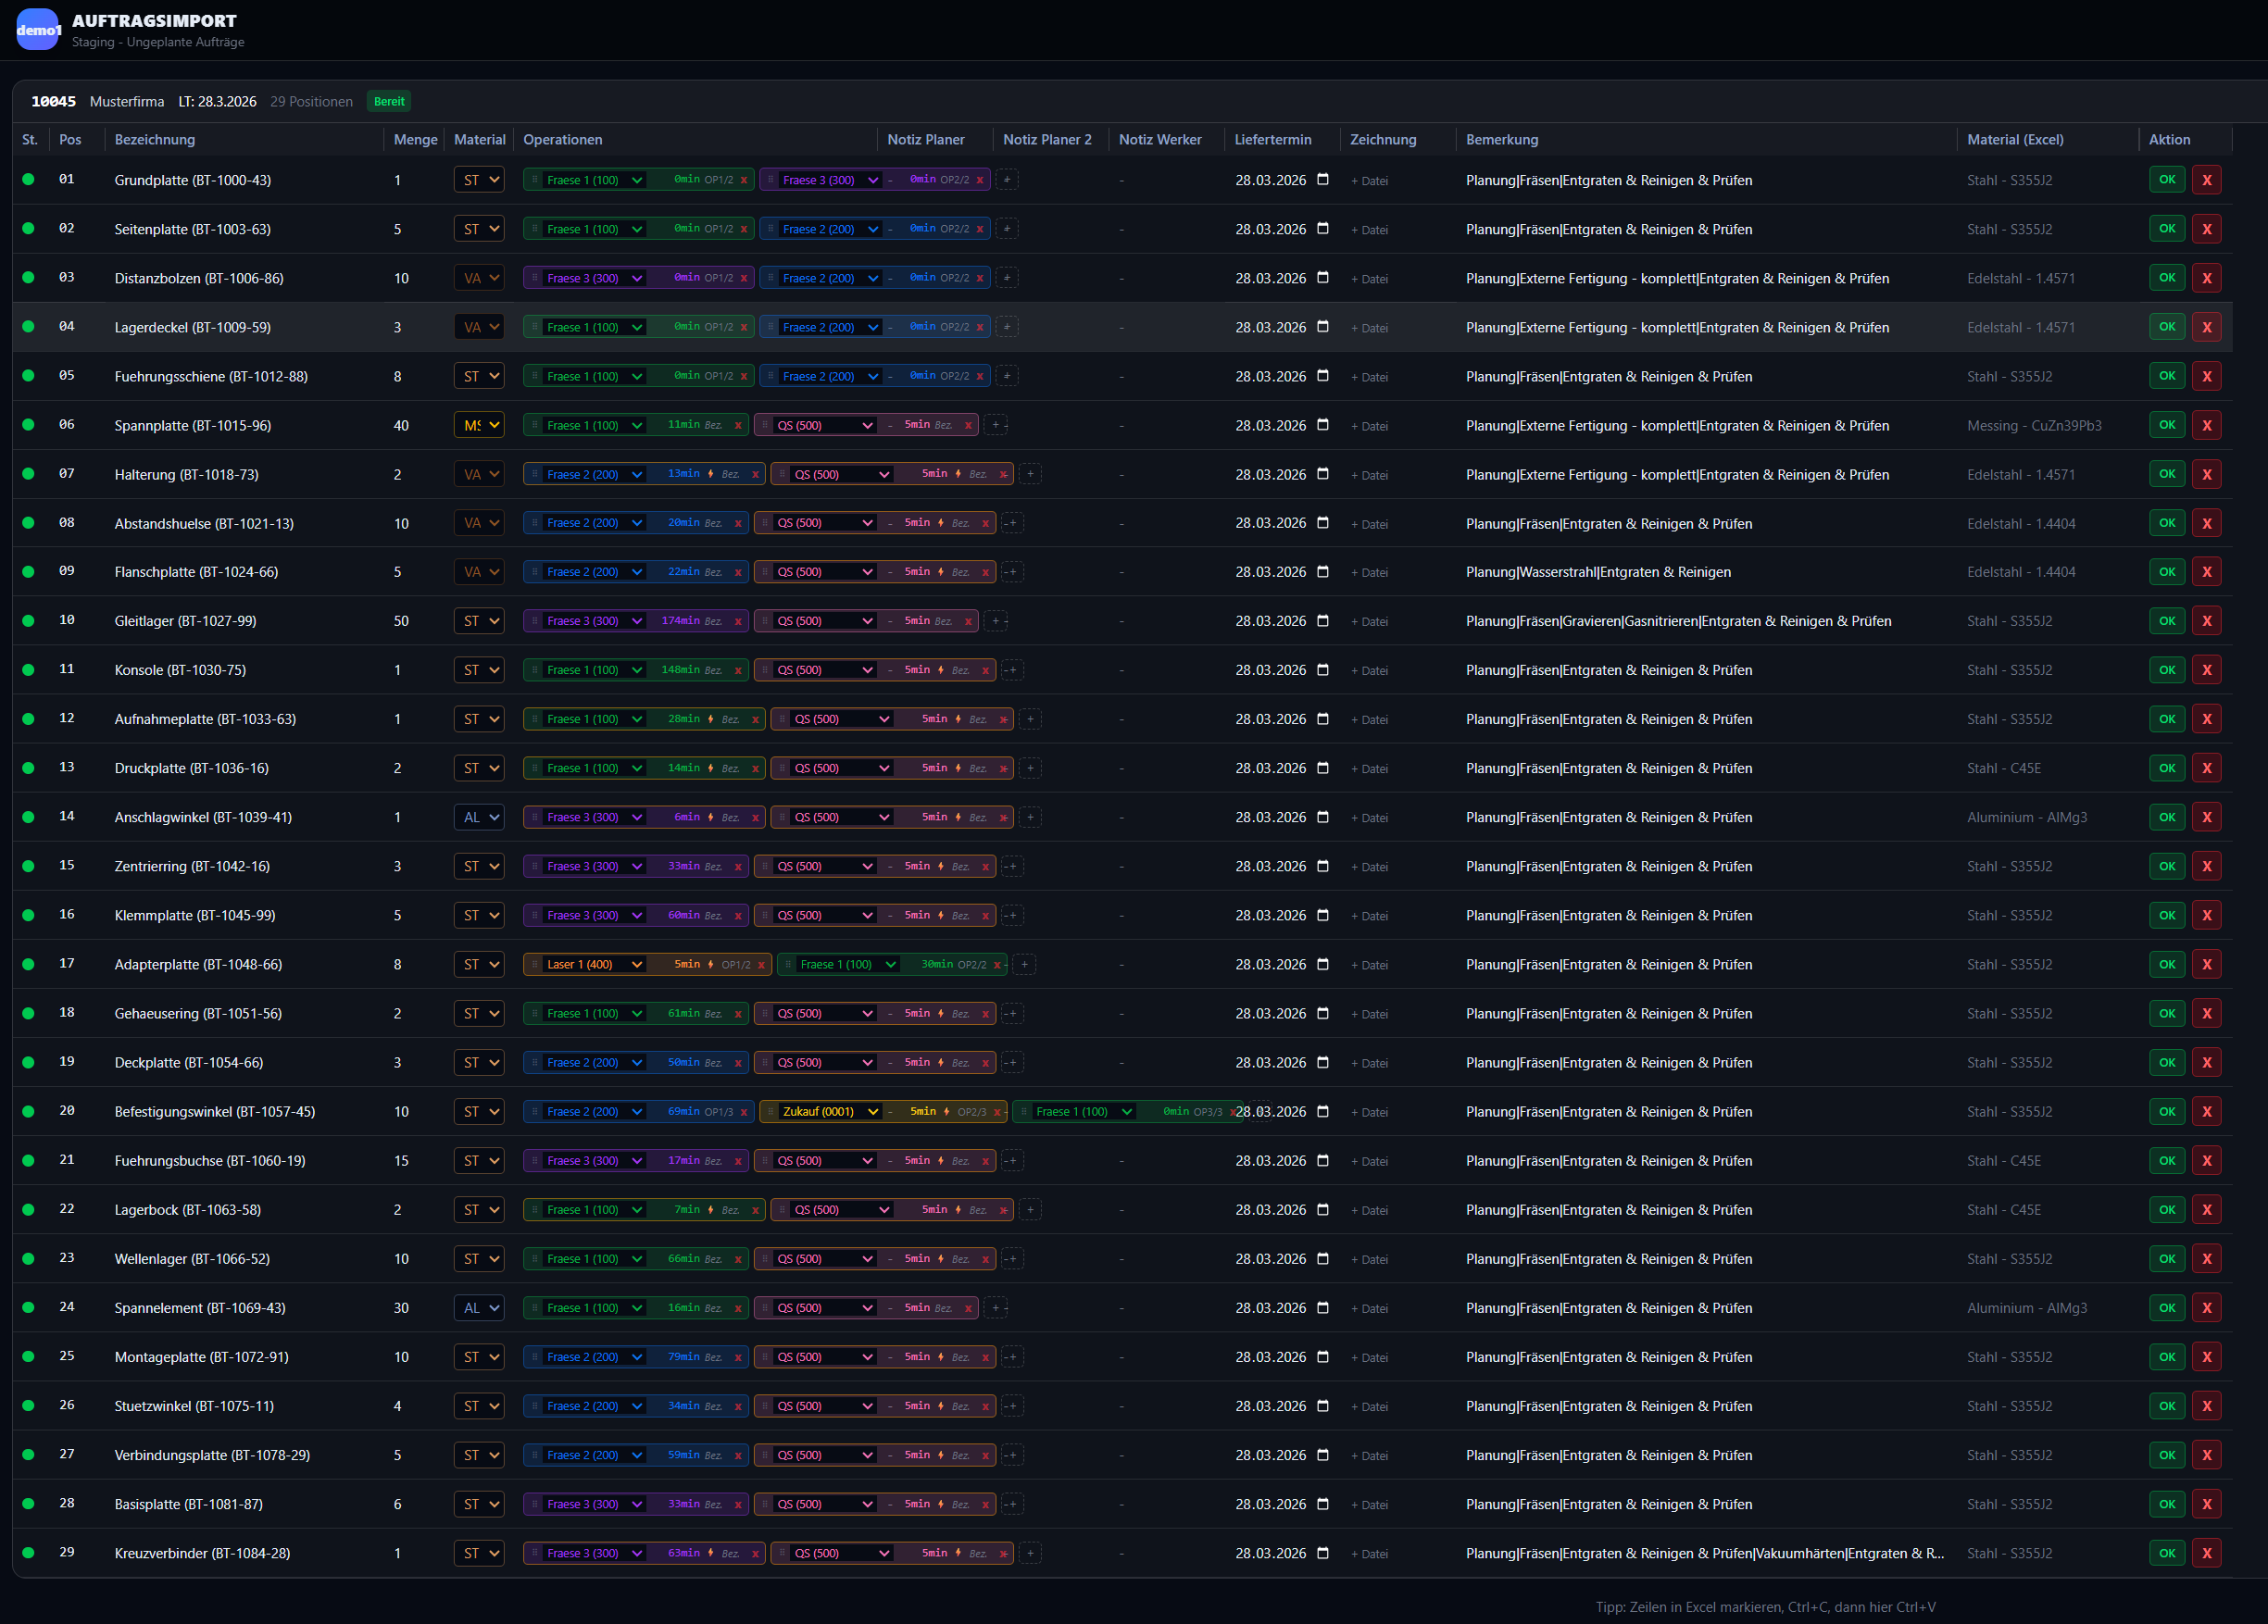Click red X to reject Lagerdeckel position
2268x1624 pixels.
click(x=2206, y=327)
